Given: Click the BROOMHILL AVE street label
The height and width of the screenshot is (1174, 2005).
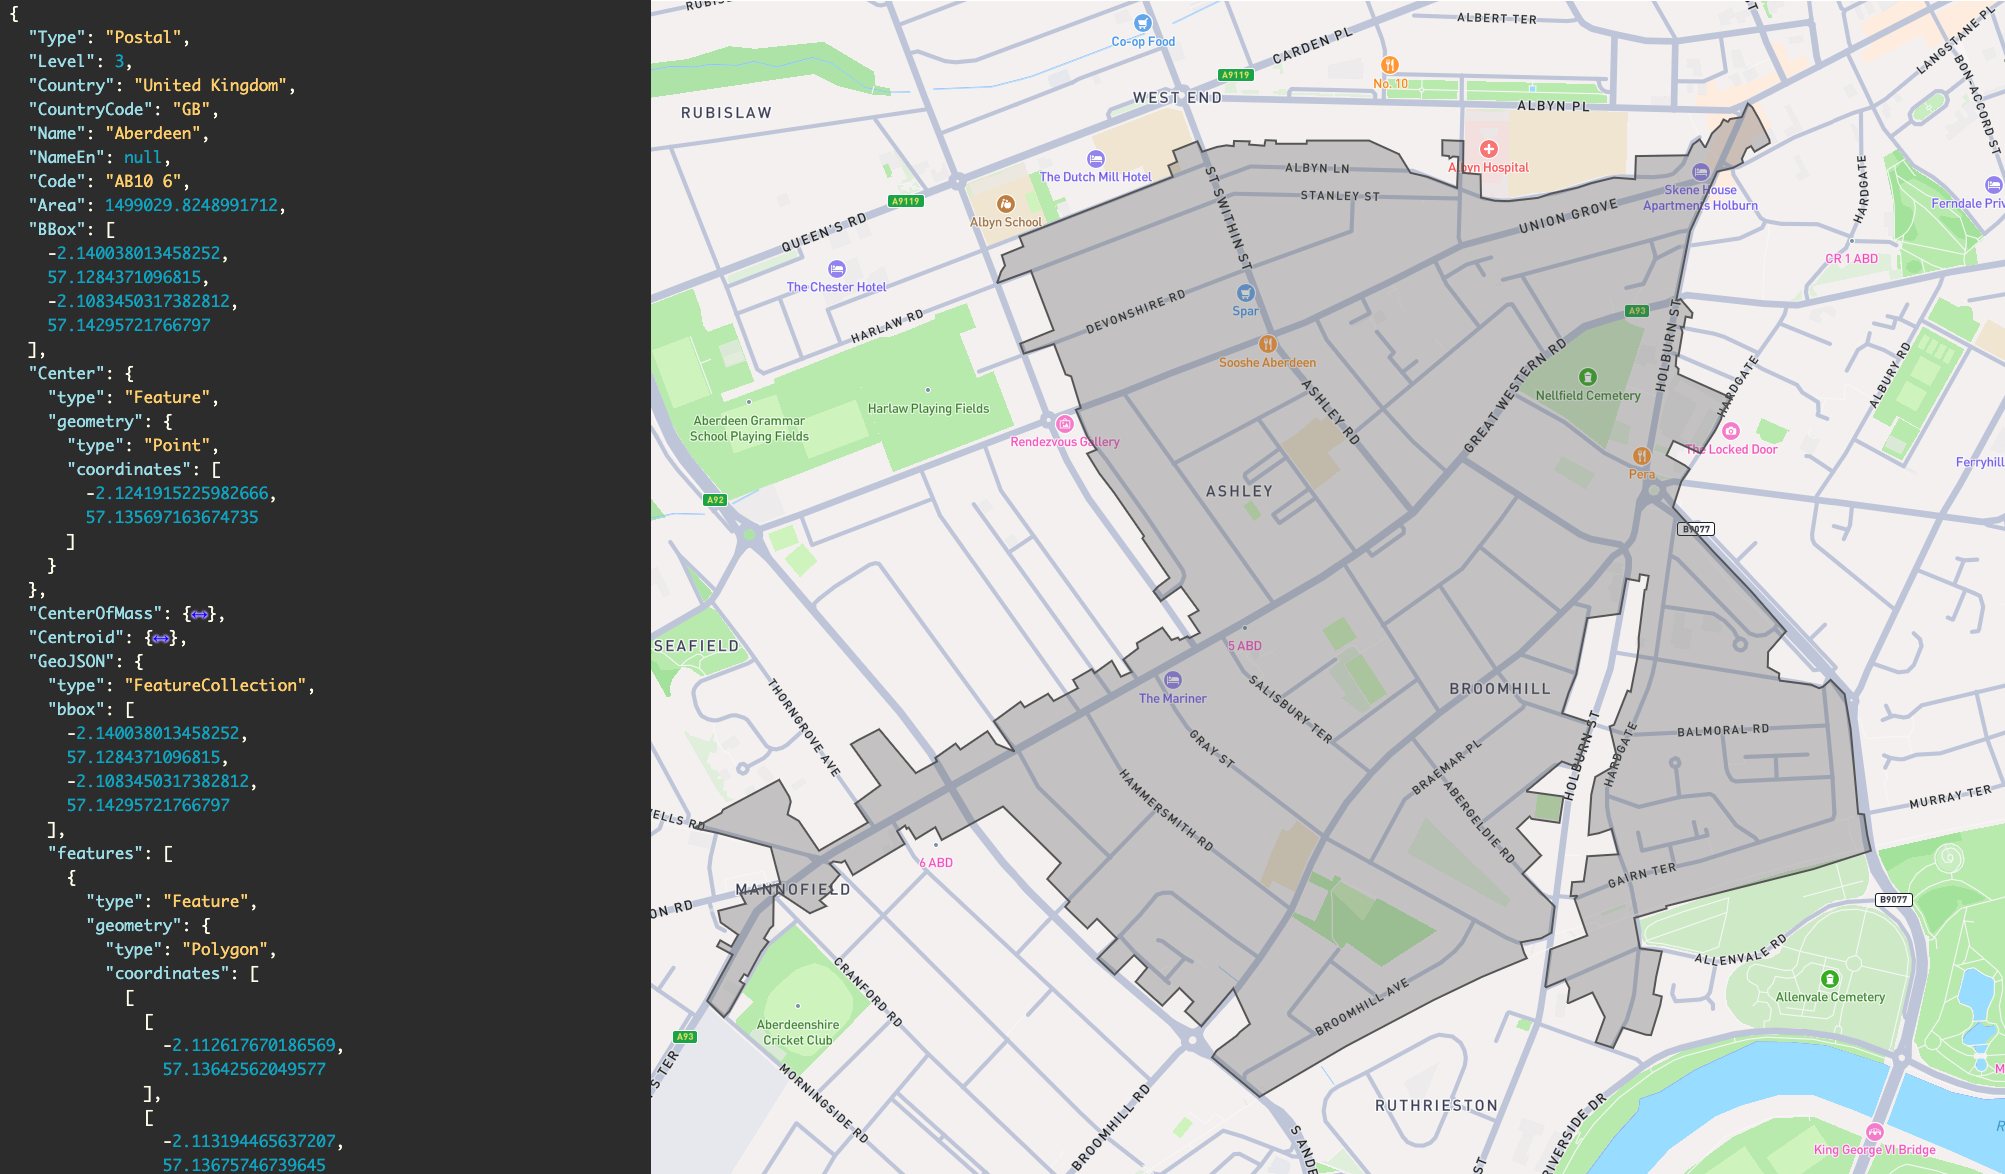Looking at the screenshot, I should tap(1362, 1006).
